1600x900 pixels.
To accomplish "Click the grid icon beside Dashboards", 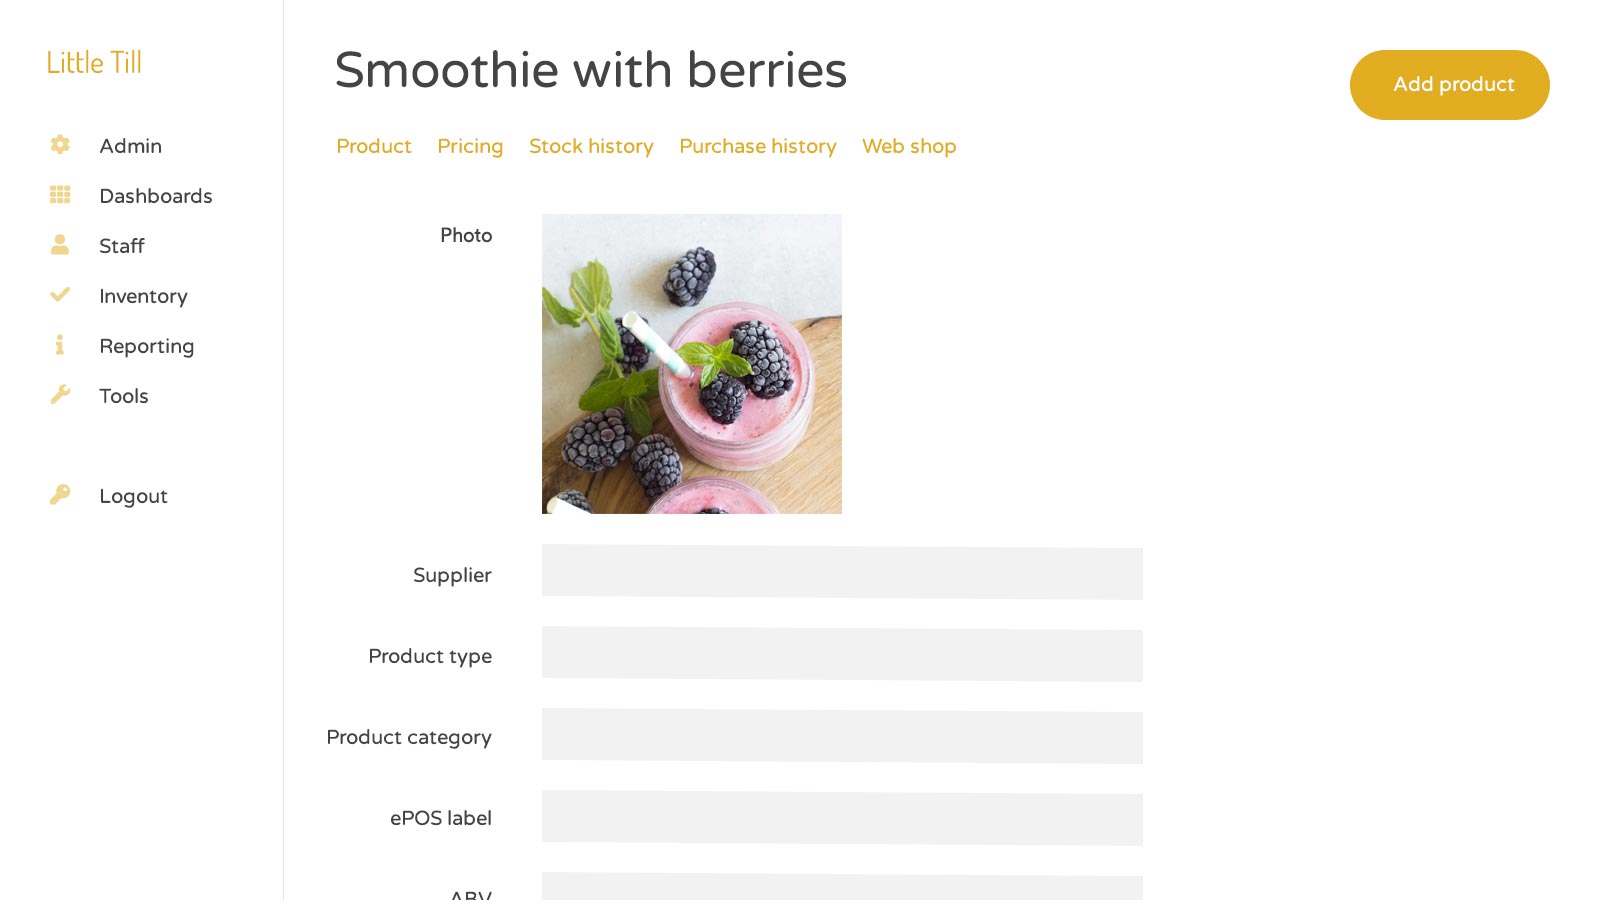I will (60, 195).
